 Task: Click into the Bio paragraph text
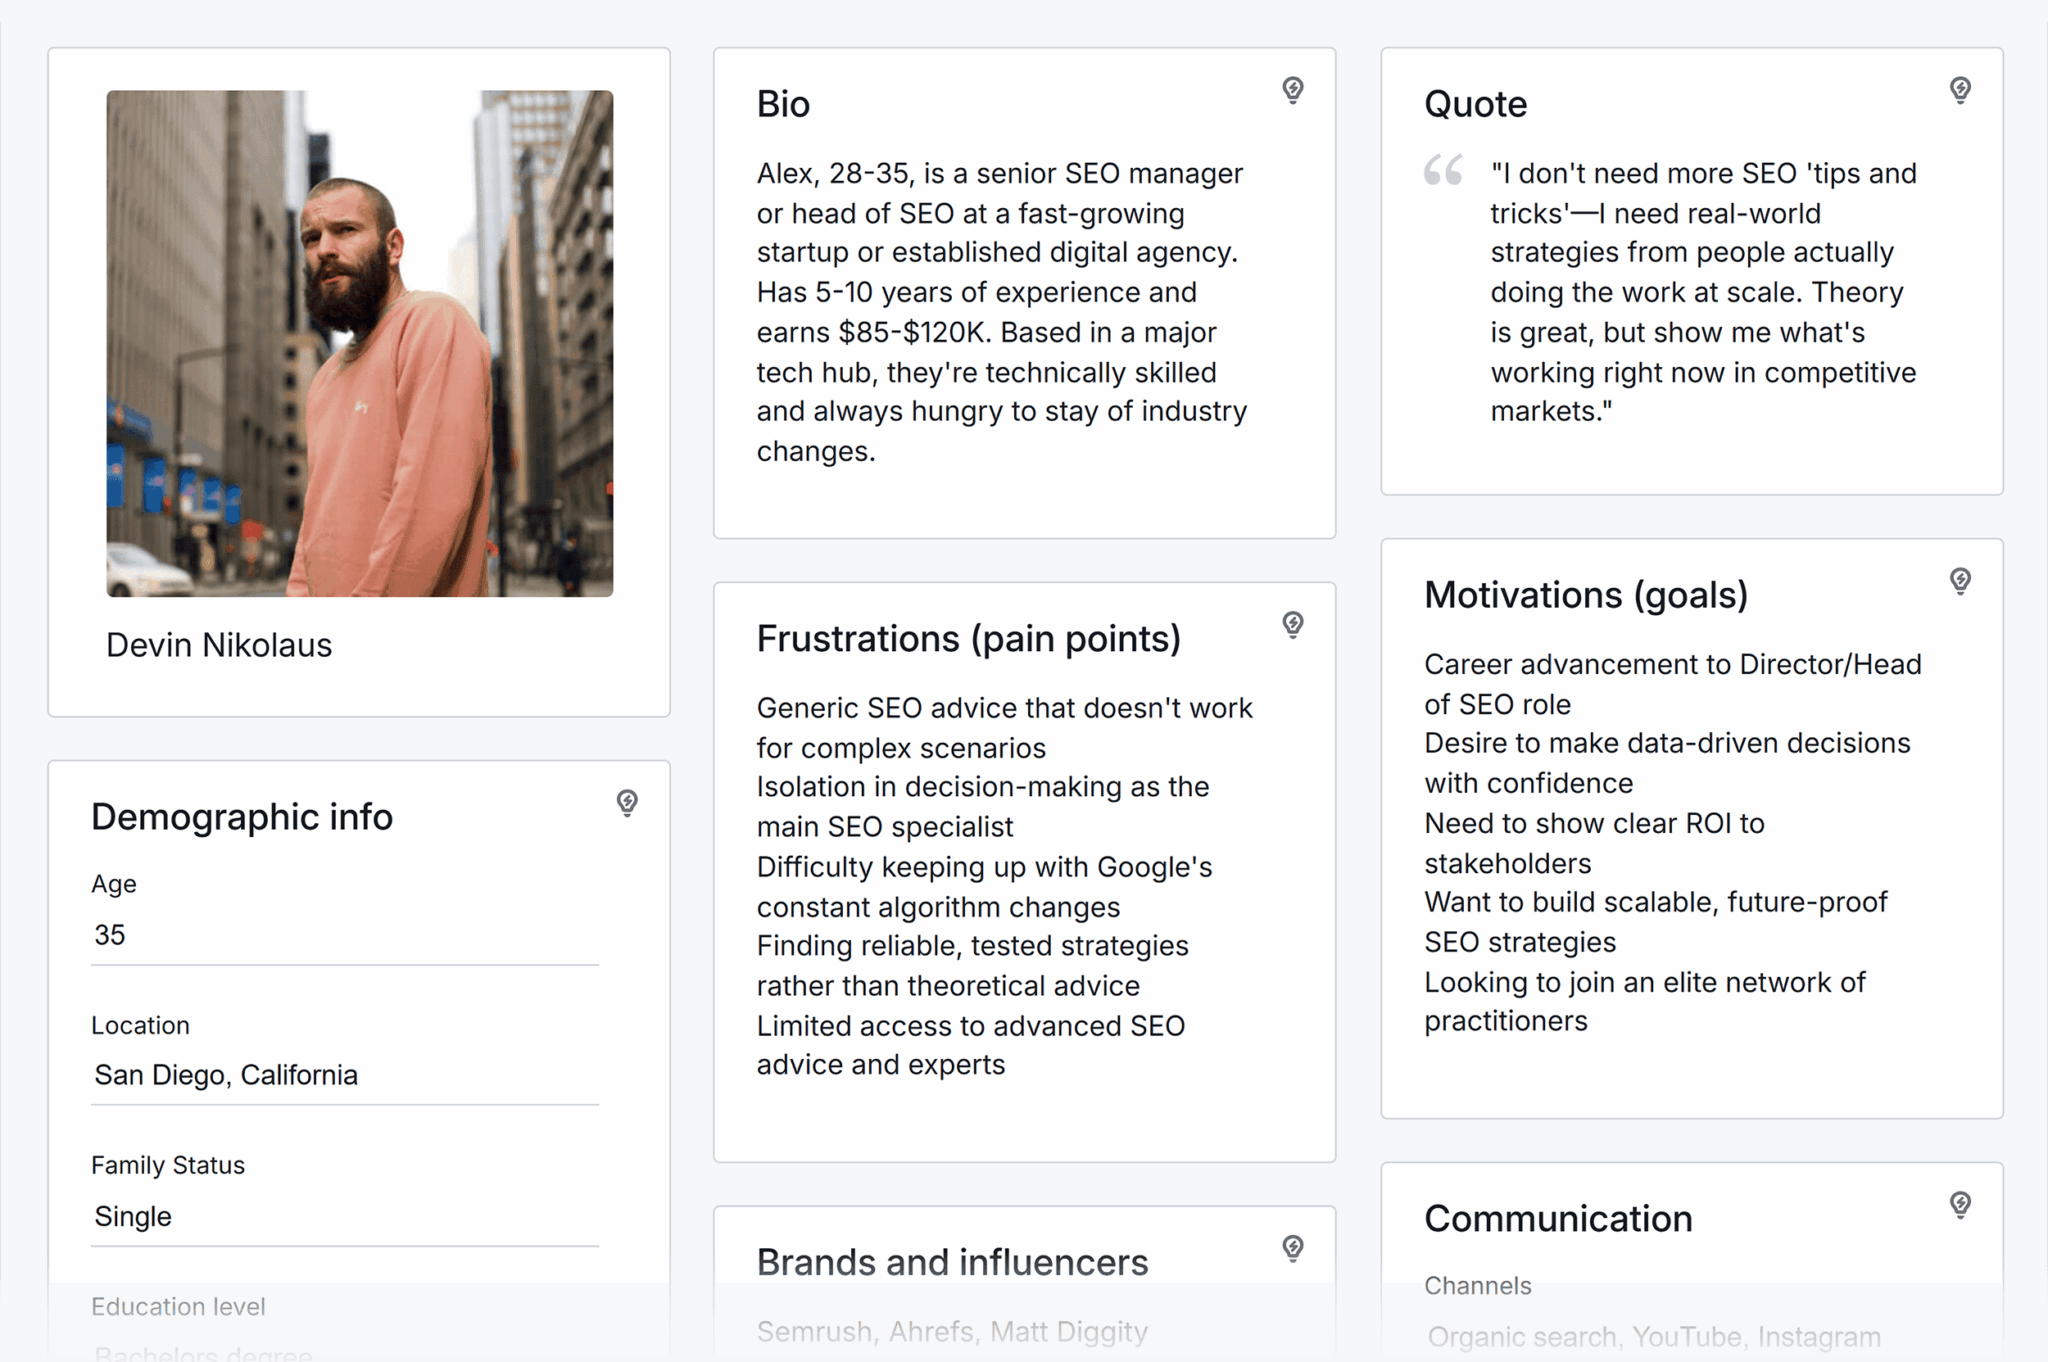click(1002, 312)
